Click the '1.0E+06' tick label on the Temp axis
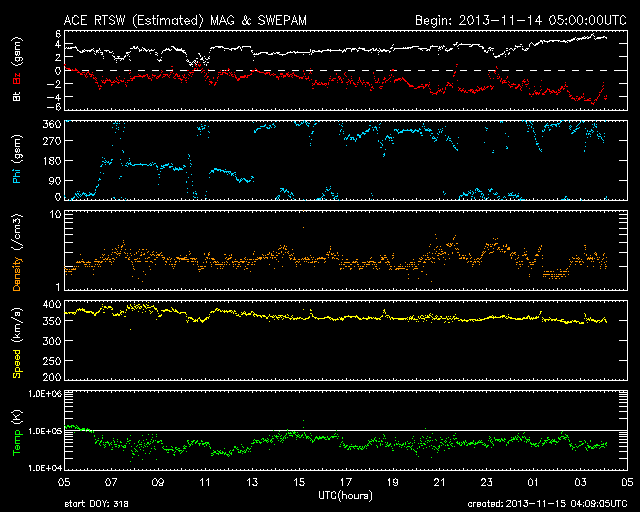Image resolution: width=640 pixels, height=512 pixels. click(45, 394)
